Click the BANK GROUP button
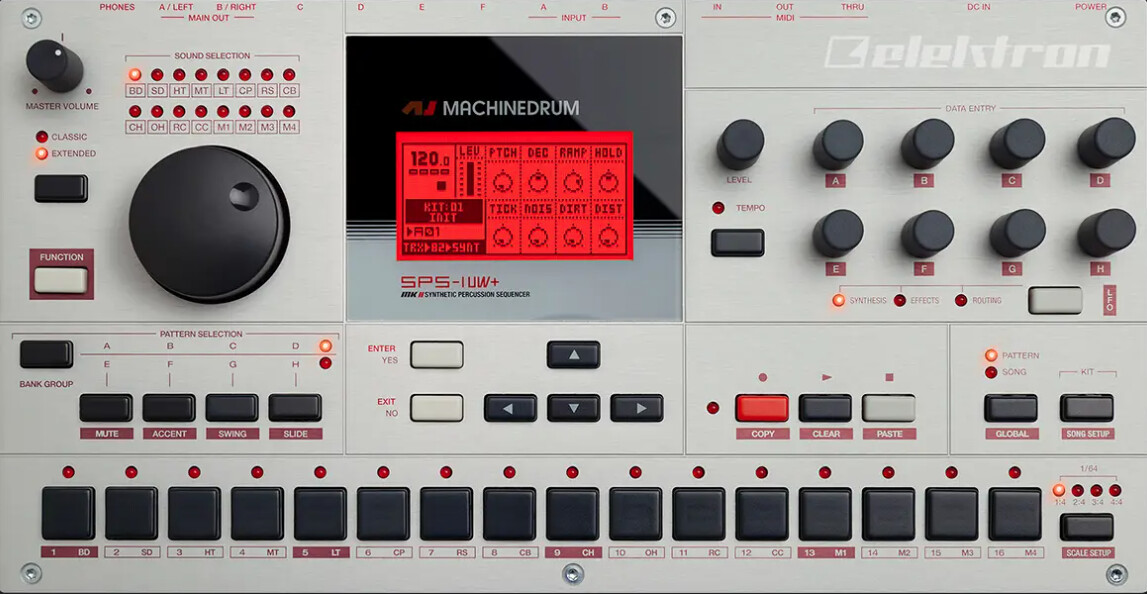The image size is (1147, 594). point(46,354)
